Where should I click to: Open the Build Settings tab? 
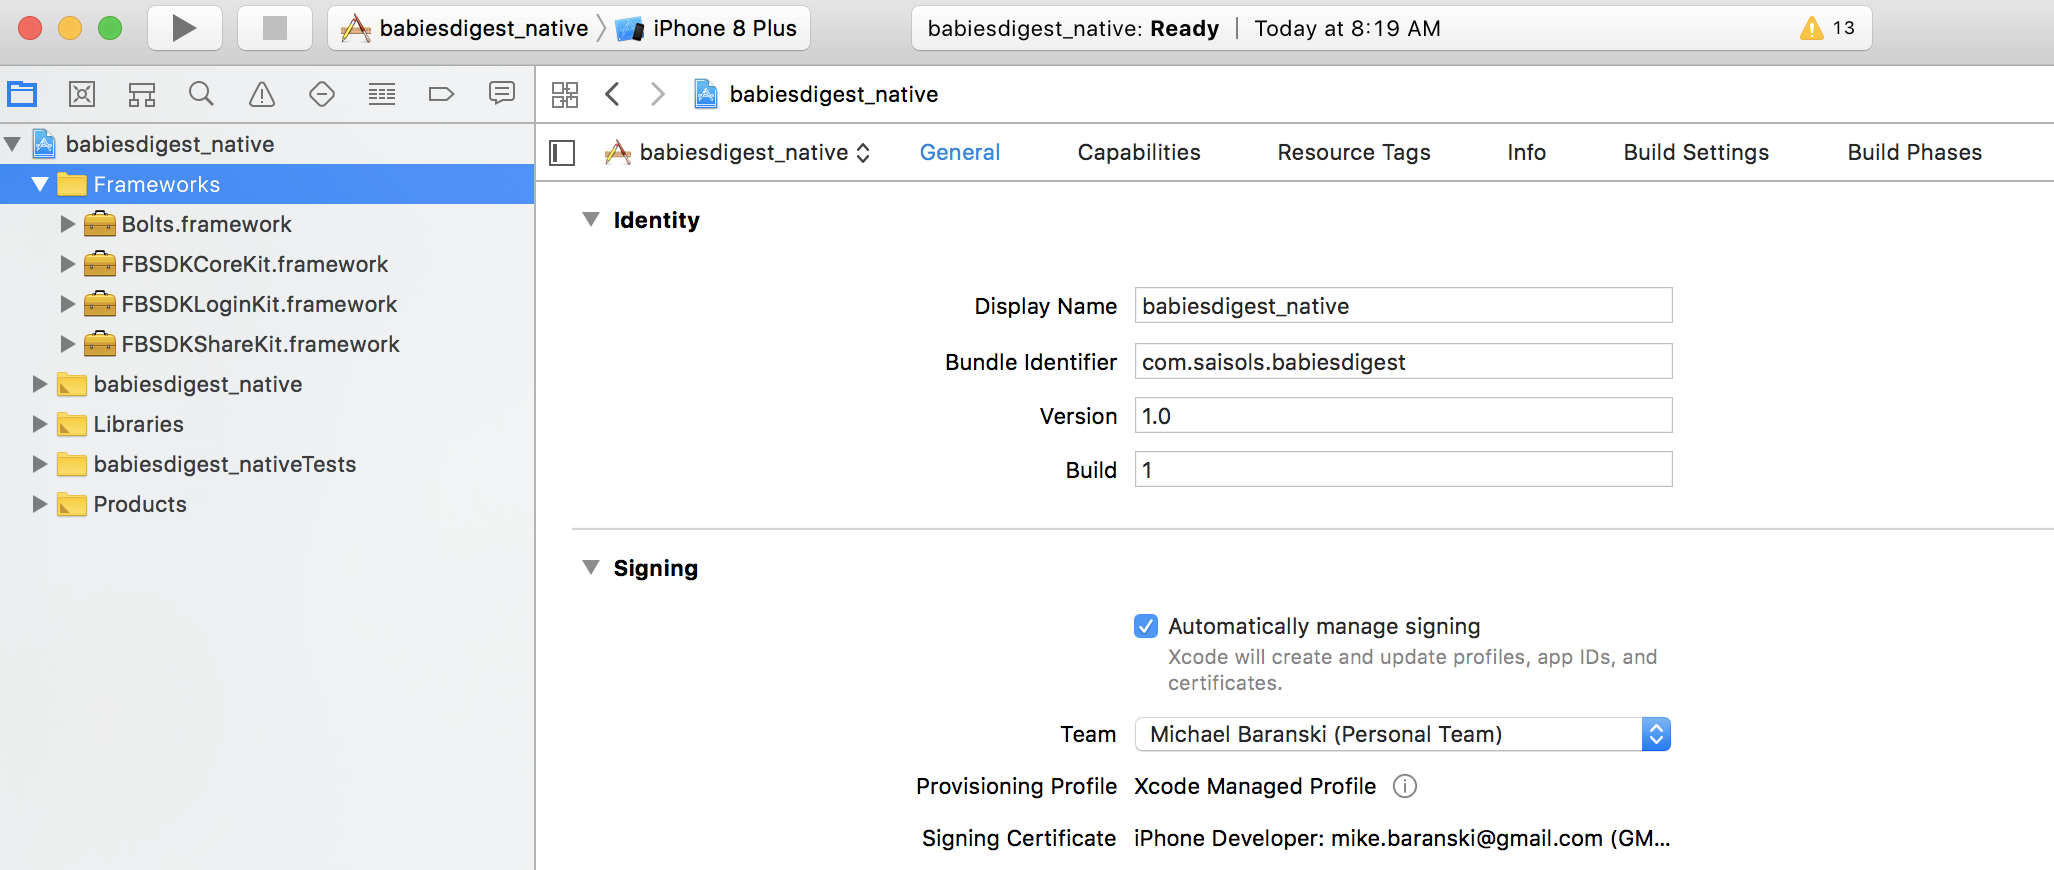coord(1696,152)
